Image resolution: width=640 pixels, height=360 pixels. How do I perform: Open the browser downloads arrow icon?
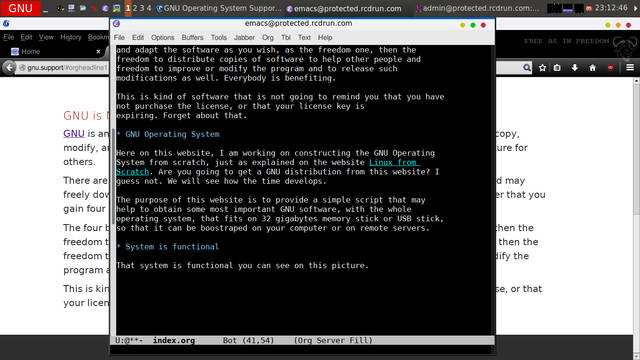pyautogui.click(x=575, y=68)
